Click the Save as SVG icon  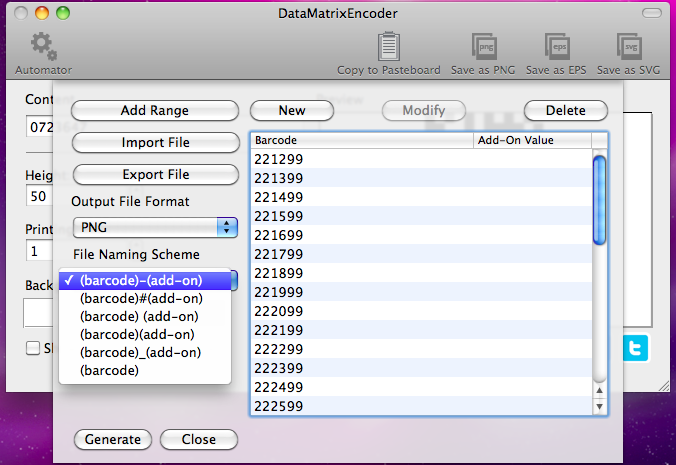point(629,46)
